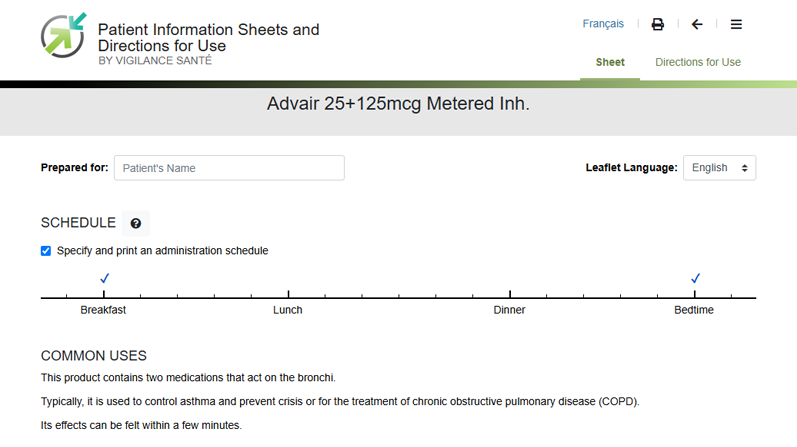Switch to the Sheet tab

tap(610, 62)
